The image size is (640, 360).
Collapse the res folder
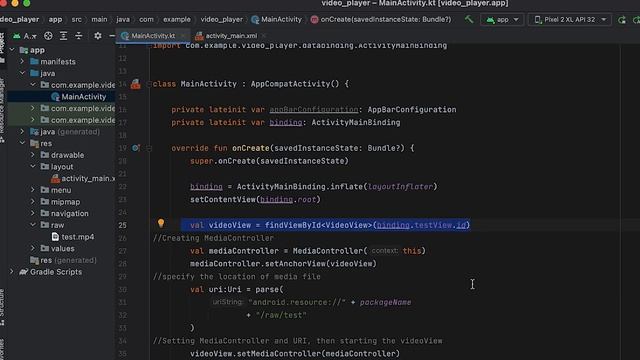tap(22, 143)
